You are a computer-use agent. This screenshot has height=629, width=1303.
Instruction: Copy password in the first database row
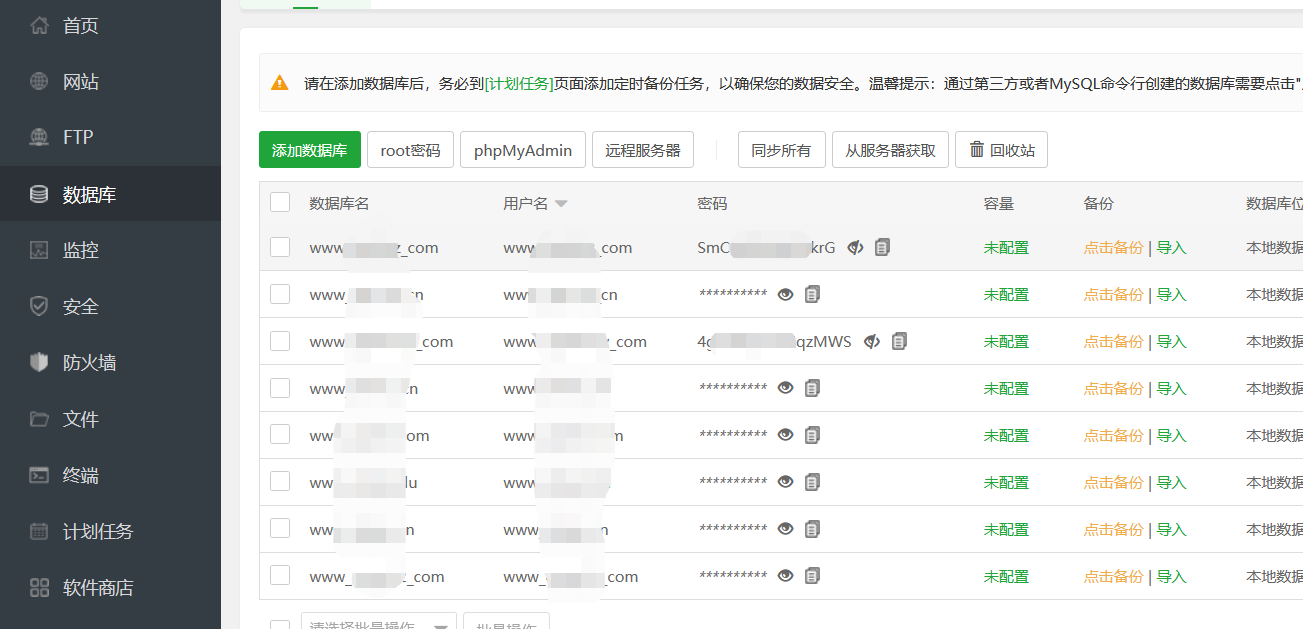tap(882, 247)
